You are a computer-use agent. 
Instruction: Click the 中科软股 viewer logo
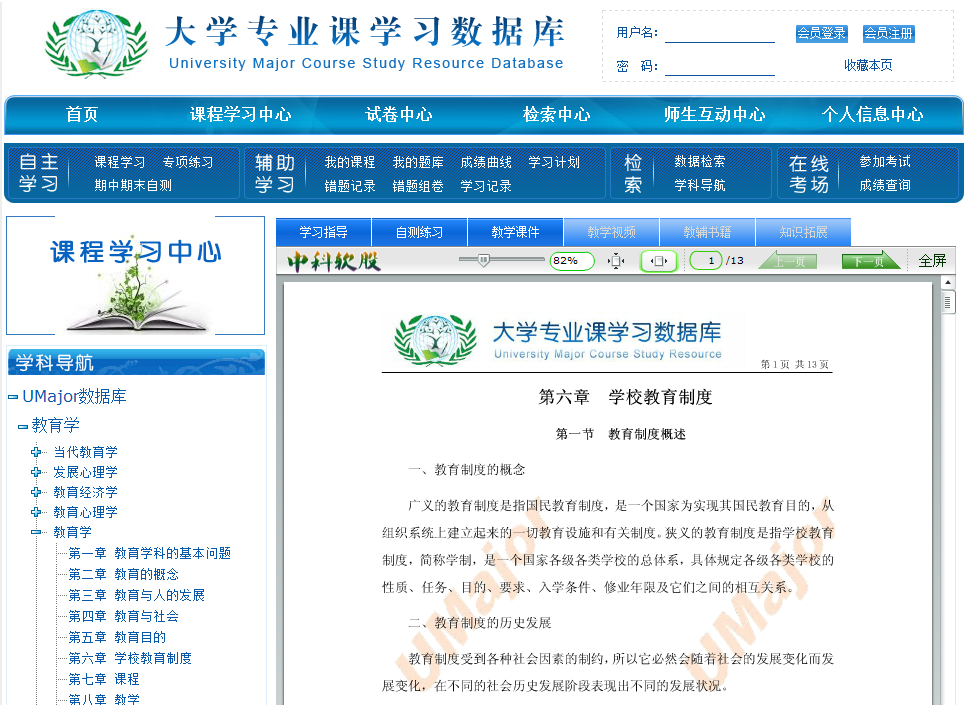coord(334,261)
